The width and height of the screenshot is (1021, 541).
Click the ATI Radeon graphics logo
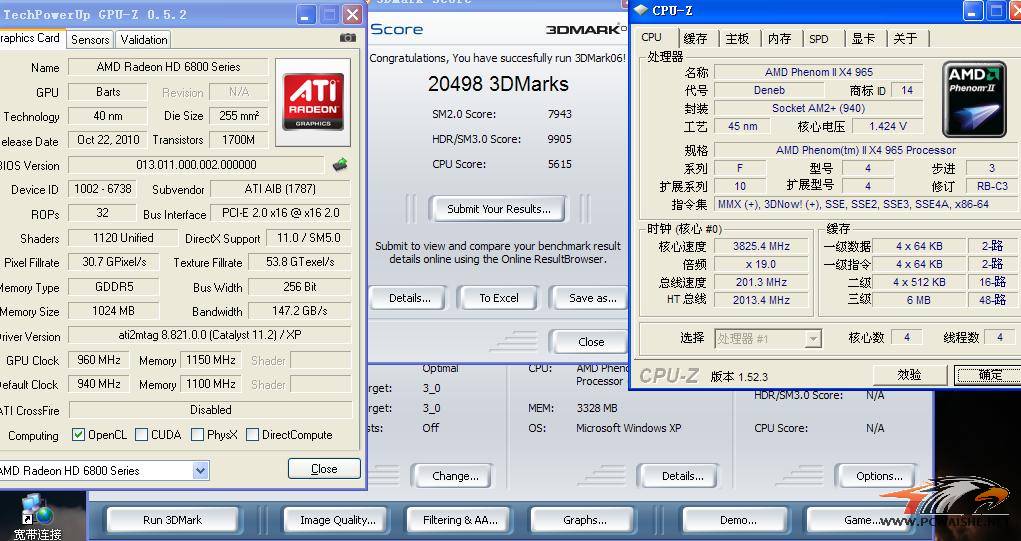312,101
